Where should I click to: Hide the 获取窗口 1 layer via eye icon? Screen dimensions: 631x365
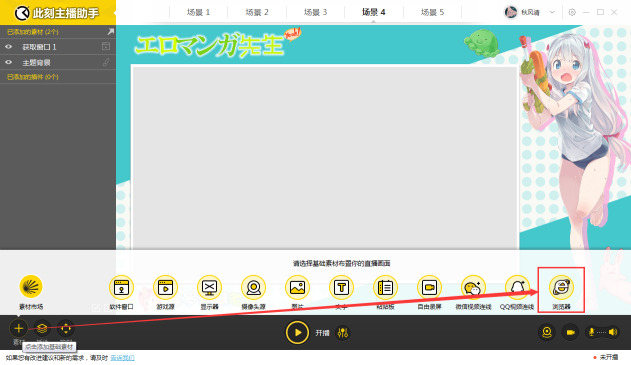[8, 47]
